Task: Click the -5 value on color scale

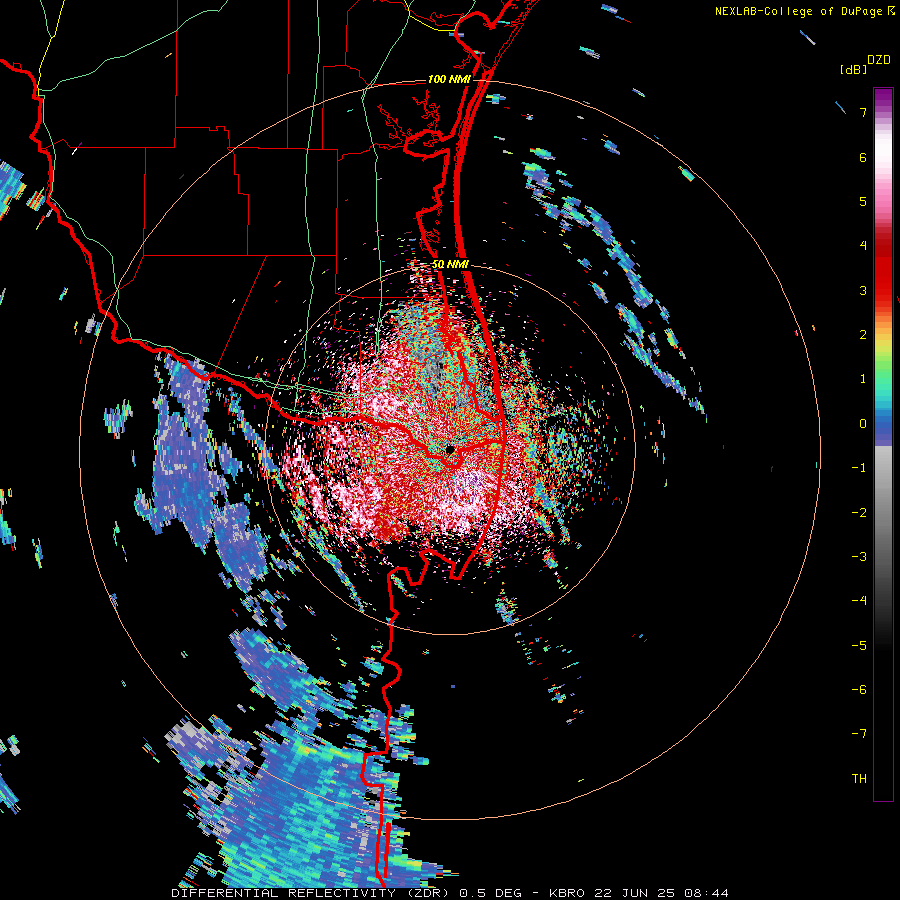Action: pyautogui.click(x=859, y=645)
